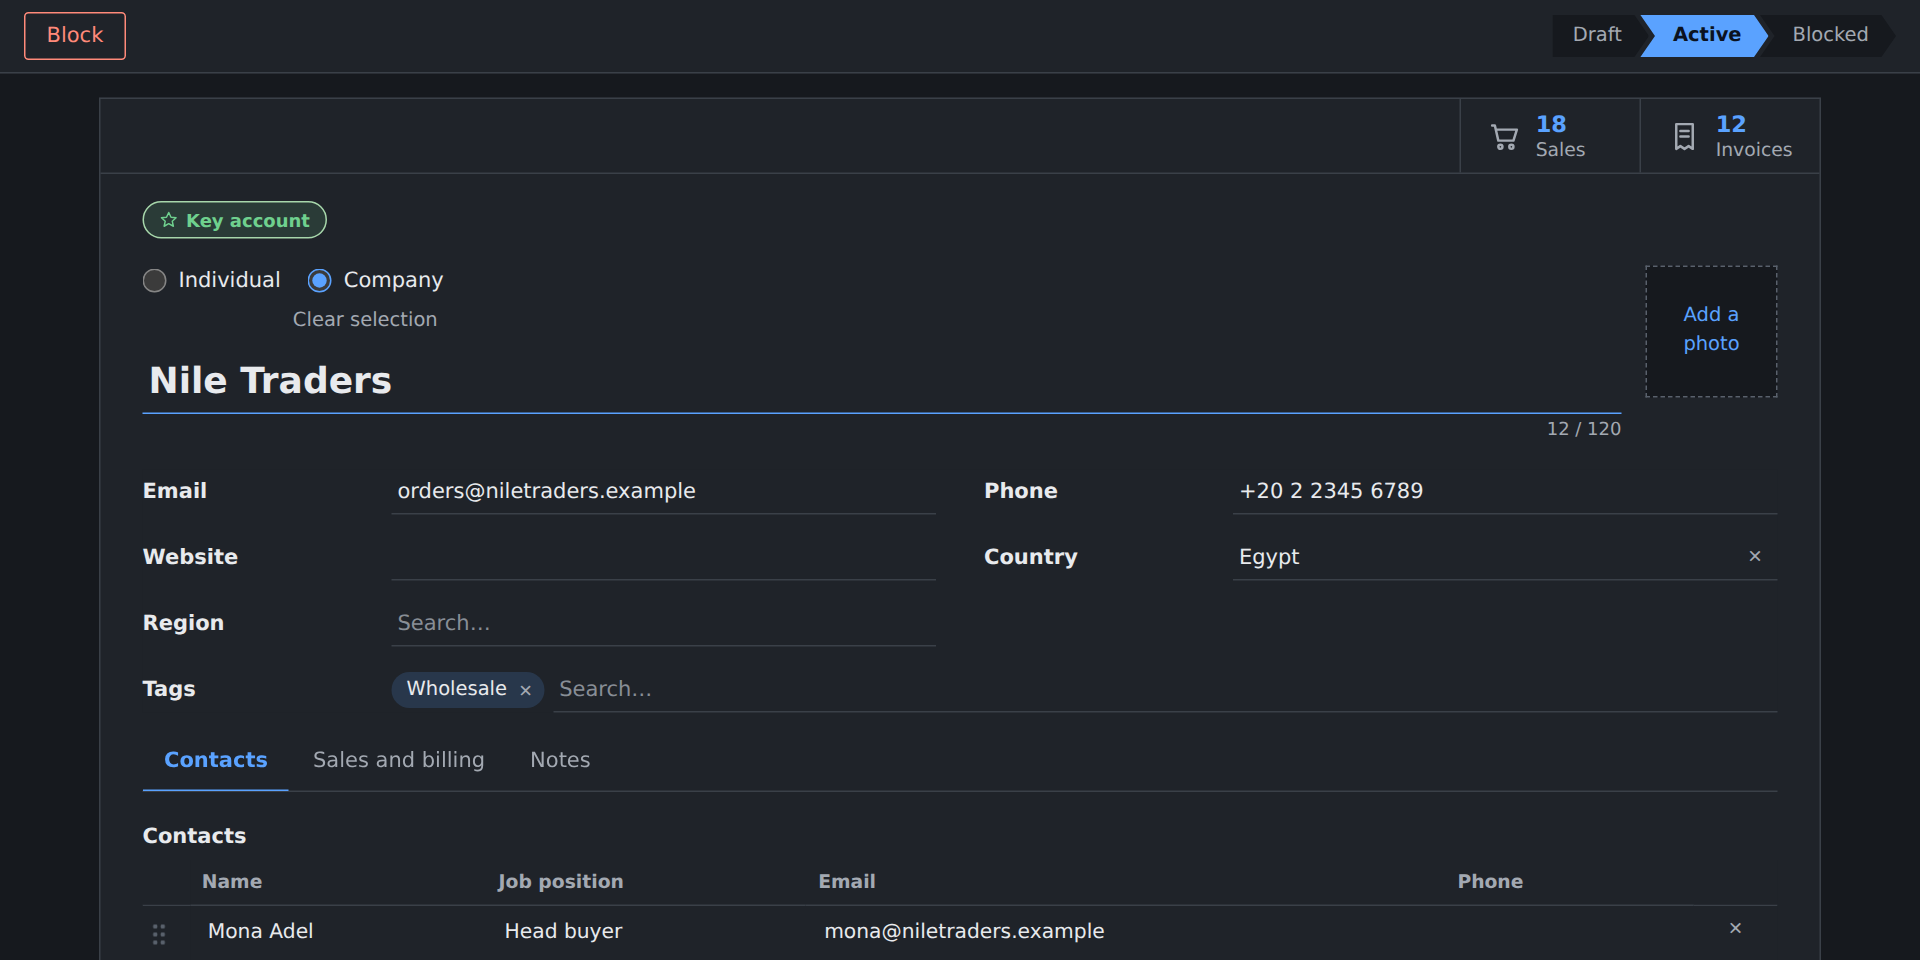Click the empty Website field

[x=664, y=557]
